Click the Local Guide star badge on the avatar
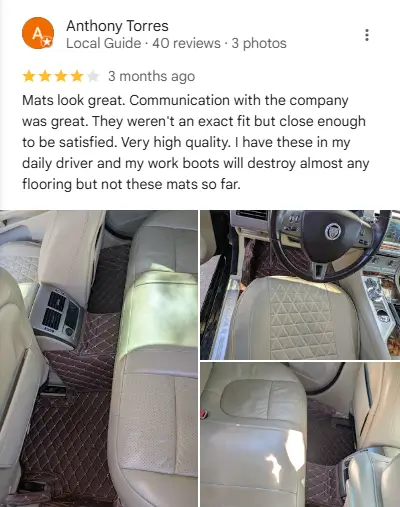 [47, 42]
